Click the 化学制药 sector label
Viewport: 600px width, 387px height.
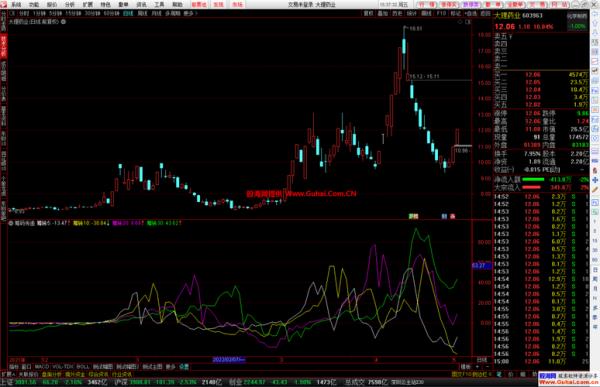577,16
